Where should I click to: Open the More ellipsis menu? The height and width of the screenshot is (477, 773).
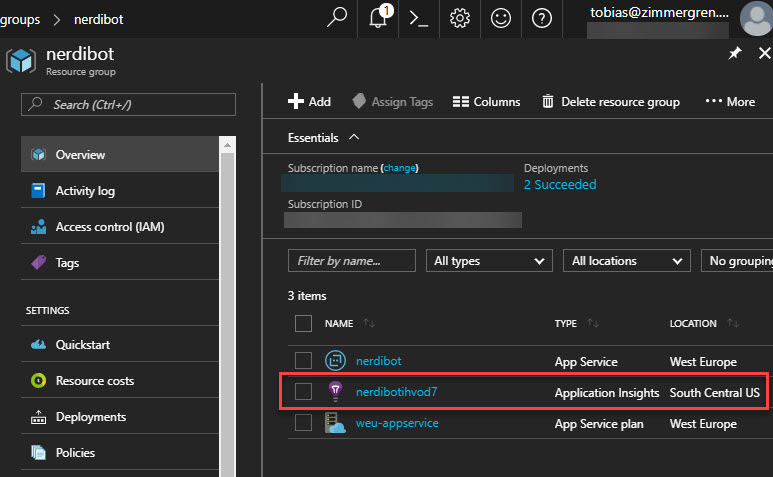coord(730,102)
